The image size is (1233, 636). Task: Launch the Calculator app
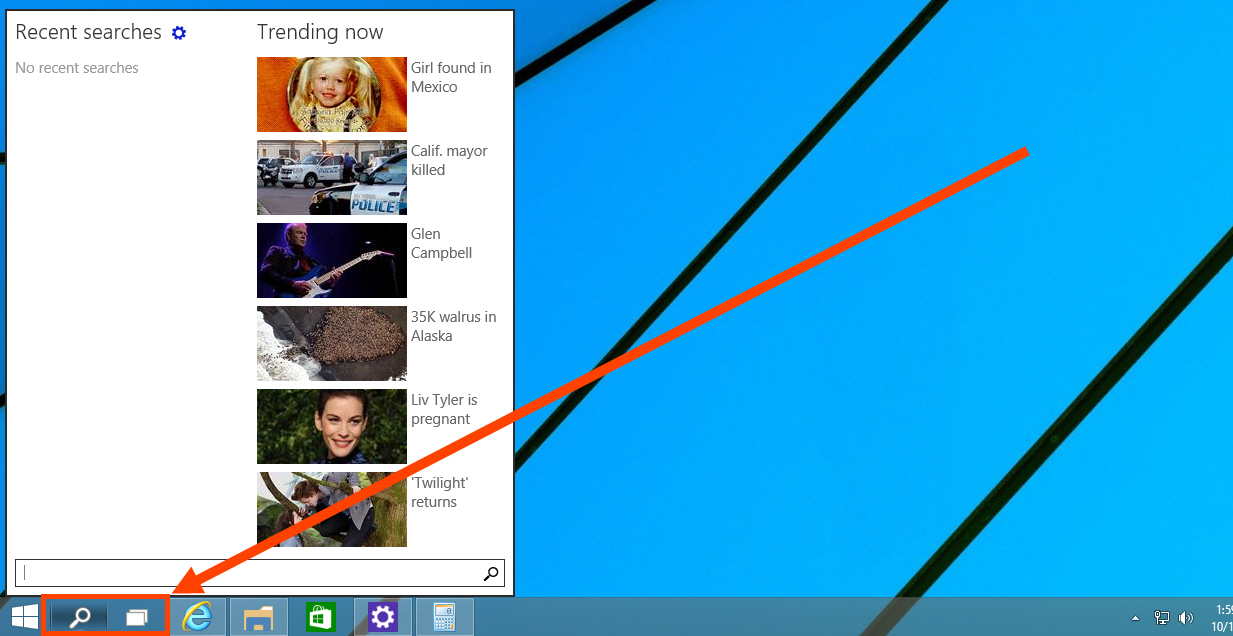(x=444, y=616)
